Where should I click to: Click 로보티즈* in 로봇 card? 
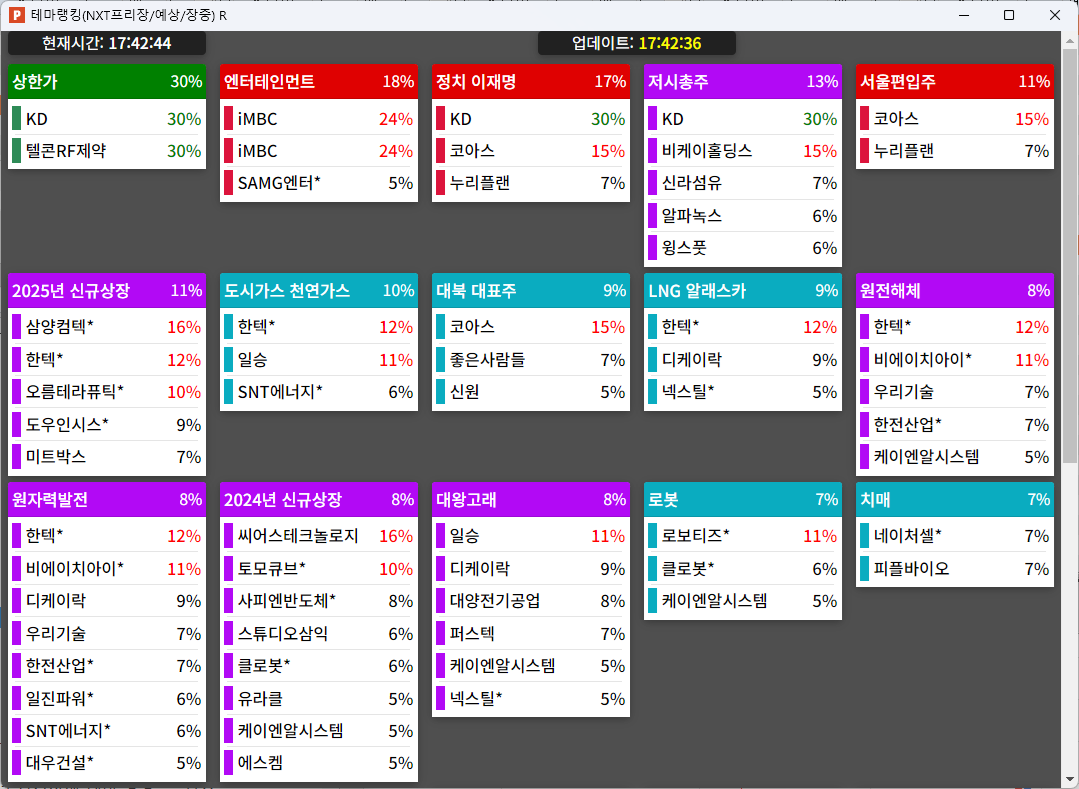(743, 536)
